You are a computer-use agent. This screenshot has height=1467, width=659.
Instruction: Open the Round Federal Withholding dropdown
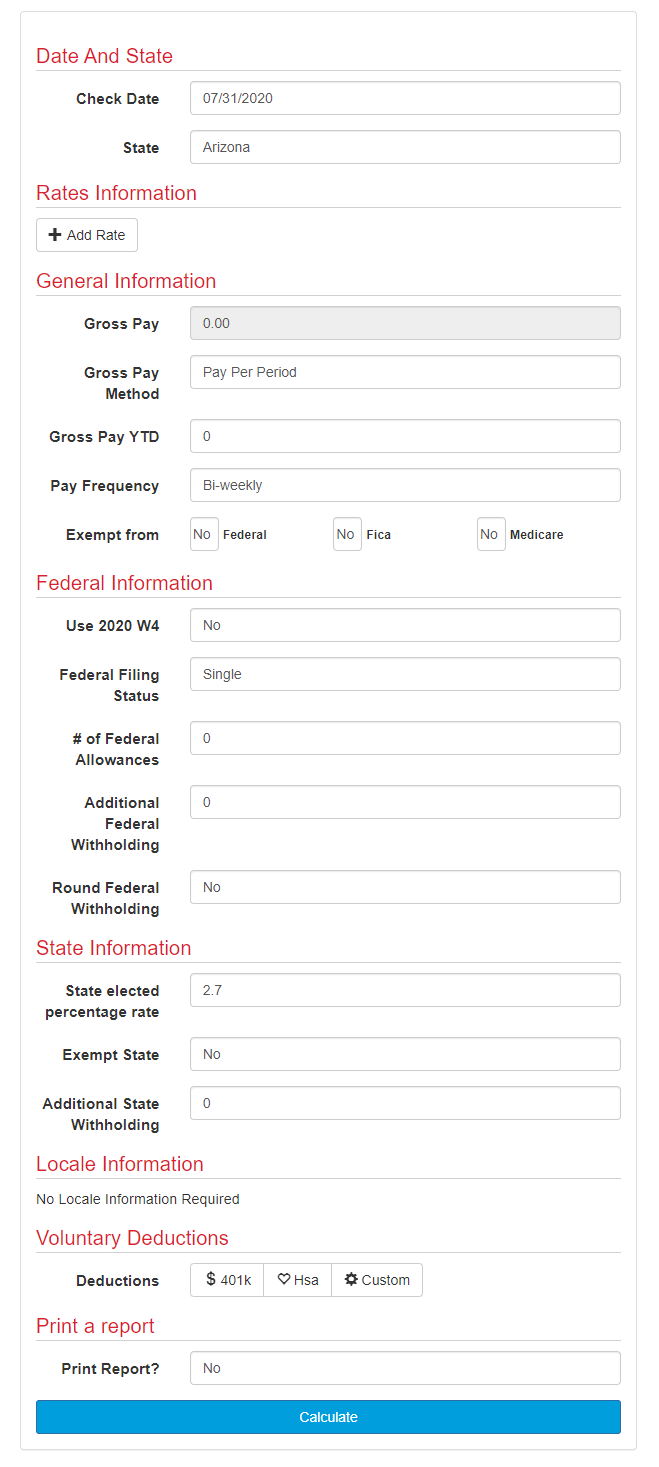tap(405, 887)
